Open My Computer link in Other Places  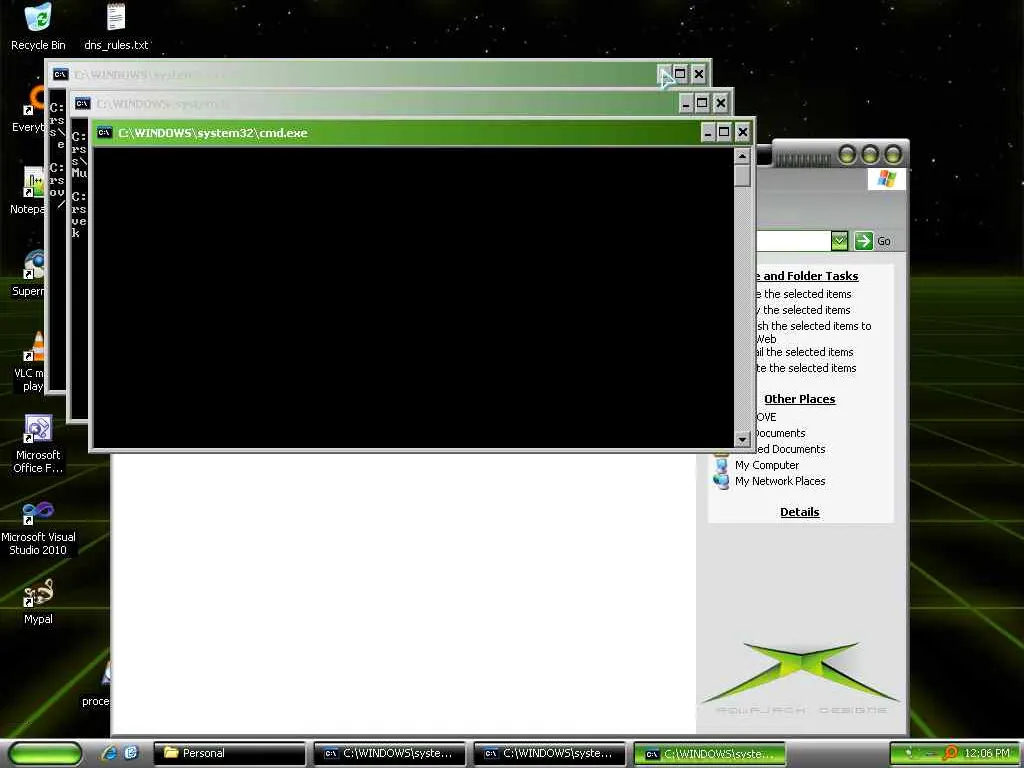click(767, 465)
